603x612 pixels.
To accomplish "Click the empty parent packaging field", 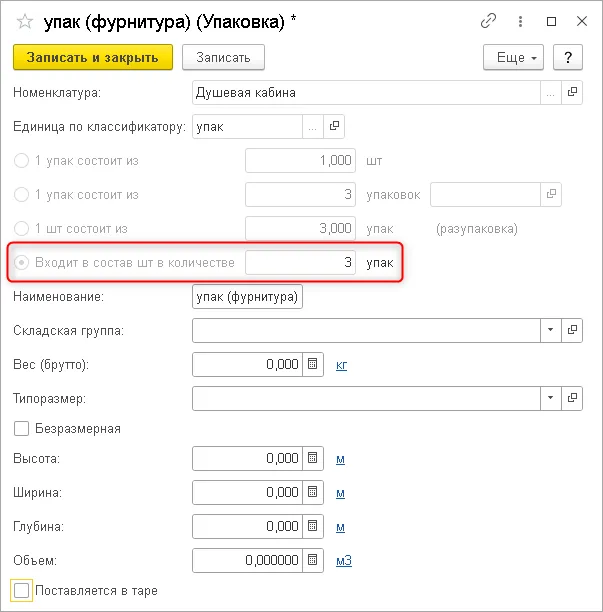I will point(486,194).
